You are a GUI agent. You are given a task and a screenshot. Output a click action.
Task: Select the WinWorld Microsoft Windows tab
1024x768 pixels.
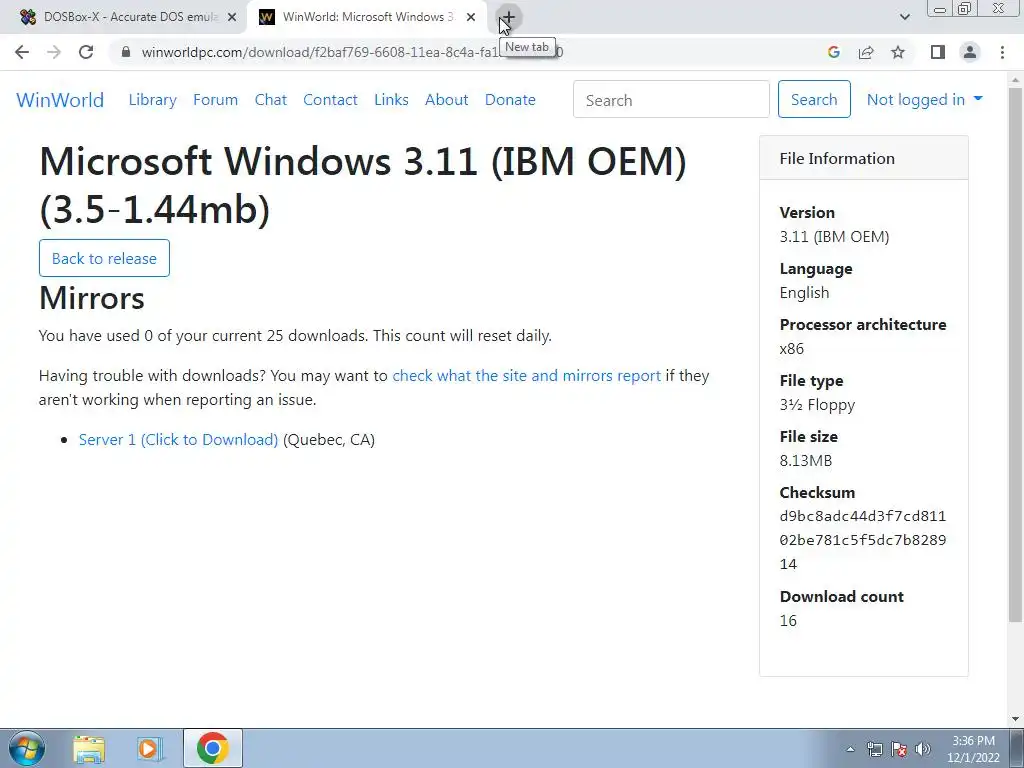pyautogui.click(x=368, y=18)
